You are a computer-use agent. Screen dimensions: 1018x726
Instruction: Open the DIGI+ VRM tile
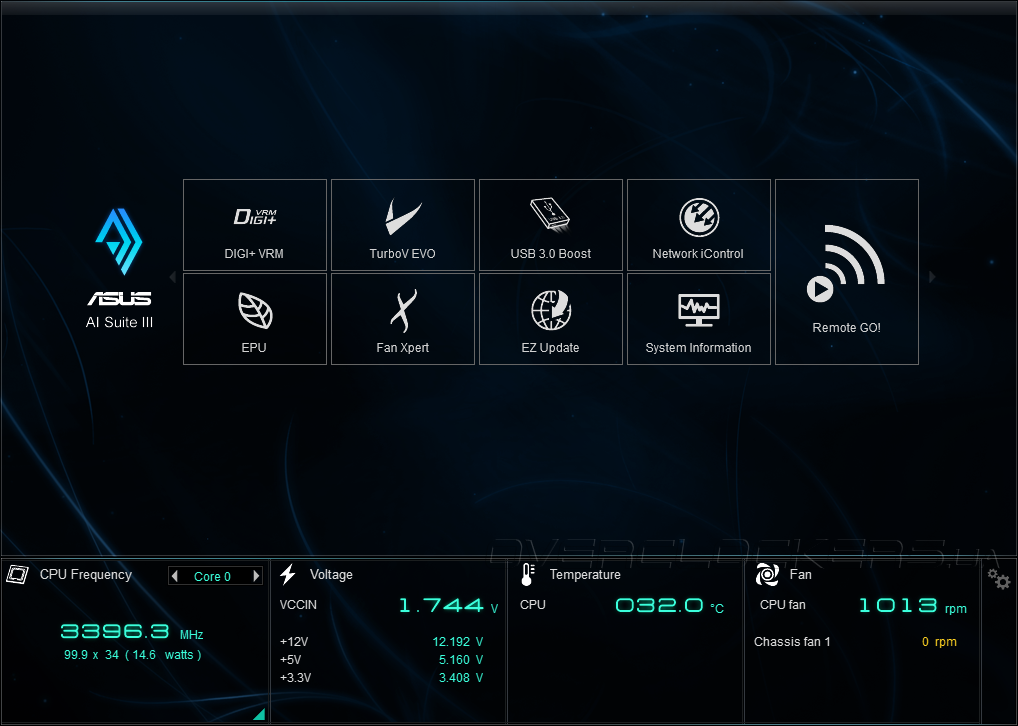254,225
